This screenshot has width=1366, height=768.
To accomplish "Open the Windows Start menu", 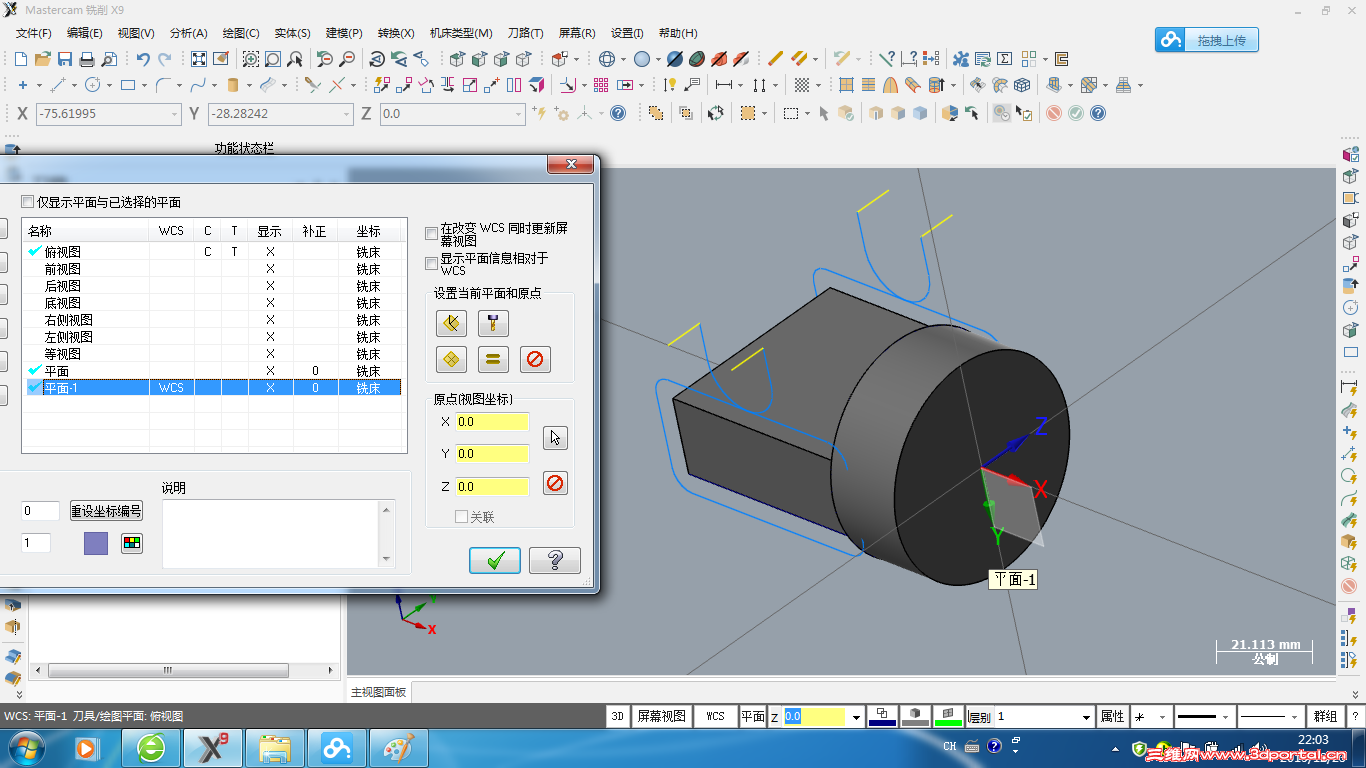I will point(24,748).
